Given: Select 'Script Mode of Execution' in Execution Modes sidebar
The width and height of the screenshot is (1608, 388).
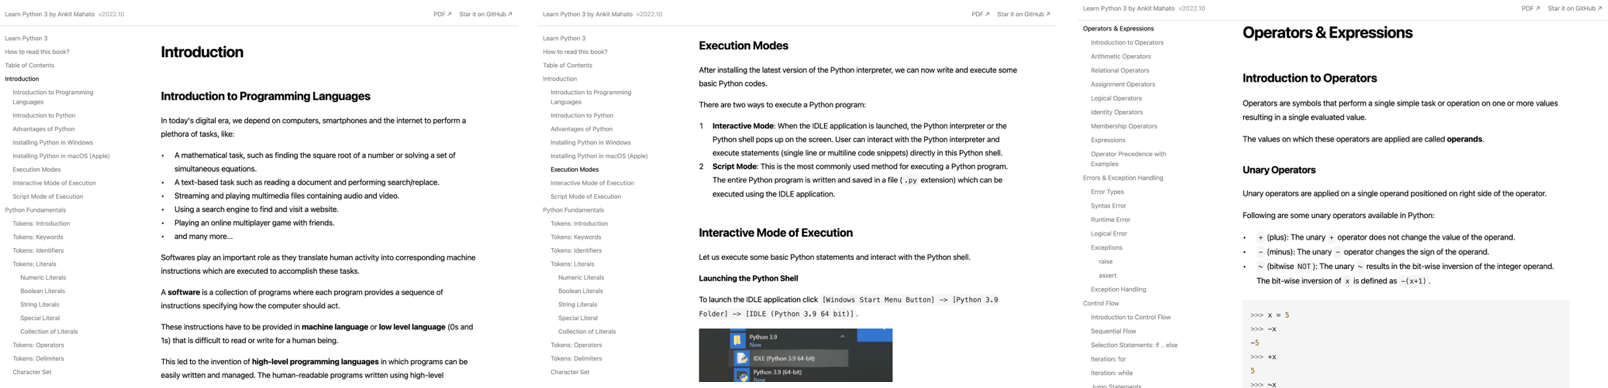Looking at the screenshot, I should pos(586,196).
